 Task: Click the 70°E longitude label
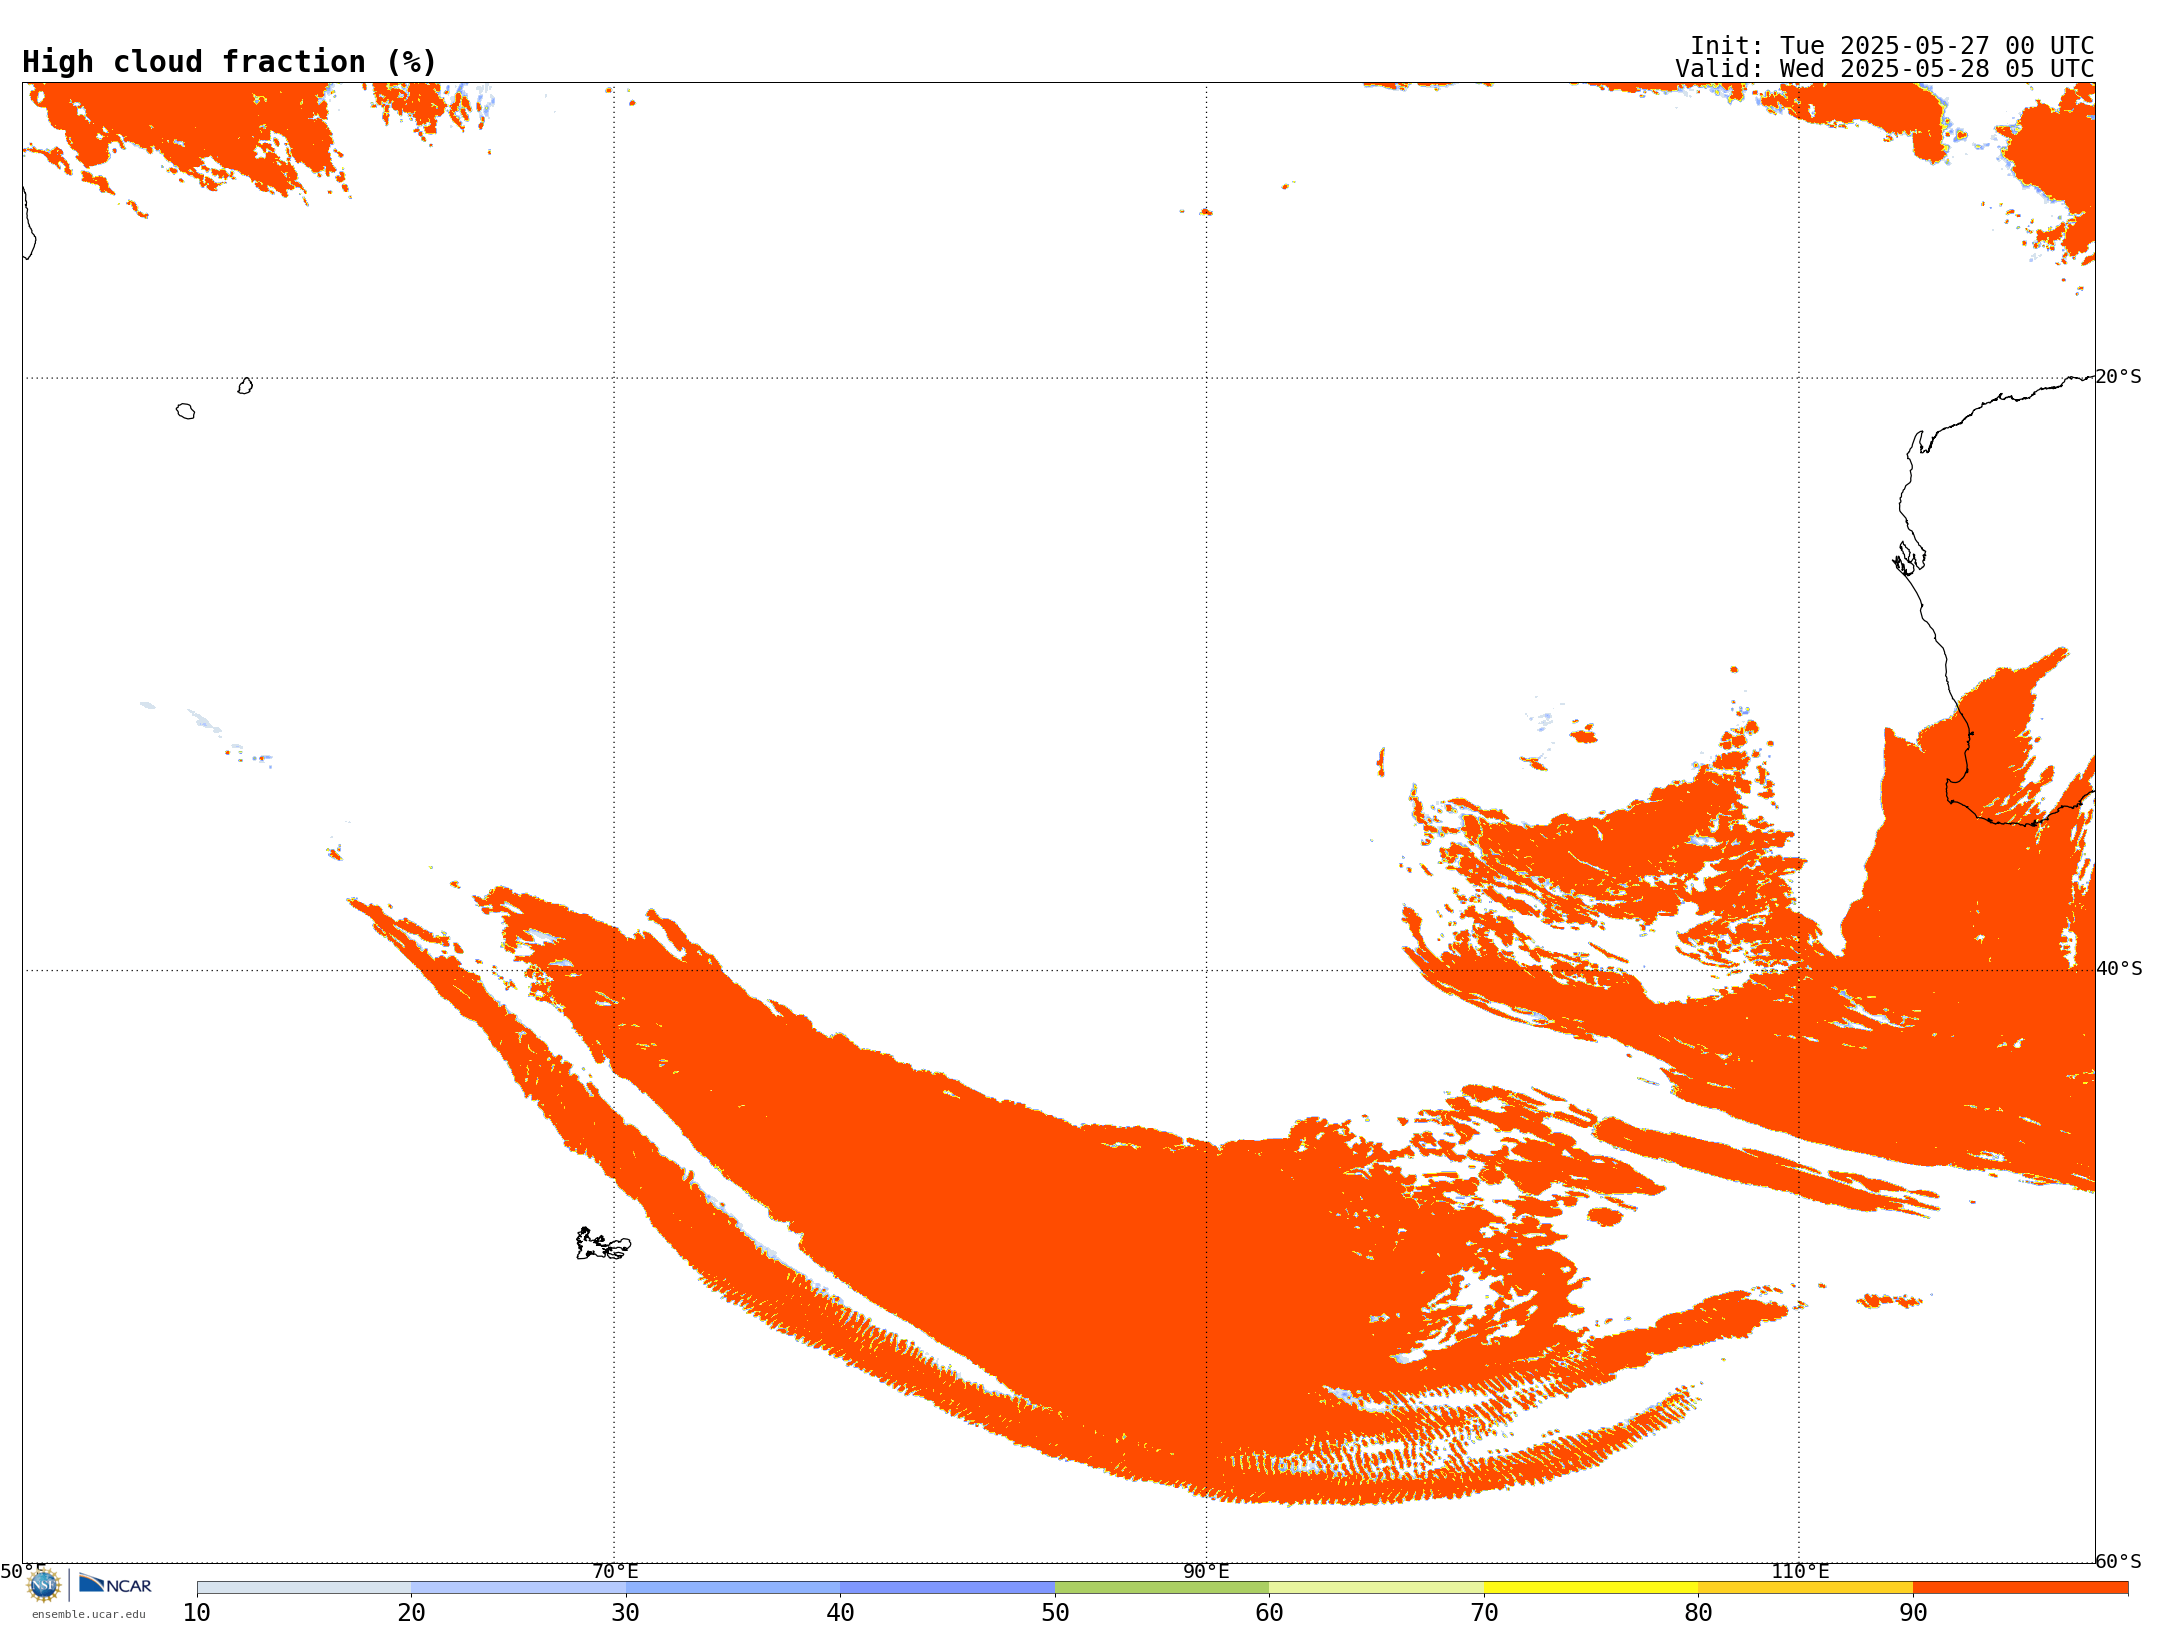point(615,1572)
